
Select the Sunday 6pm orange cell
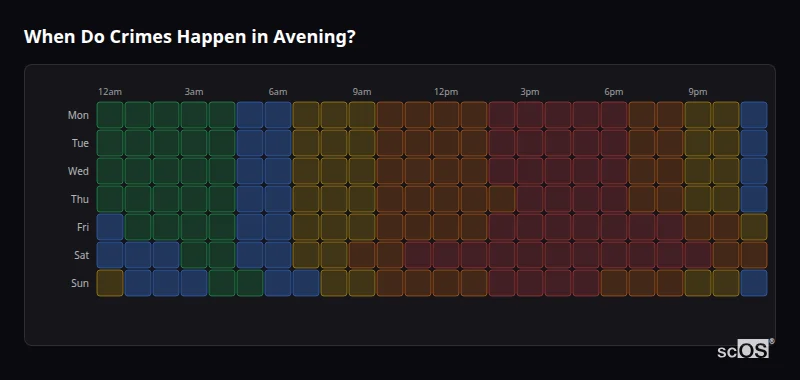coord(614,283)
